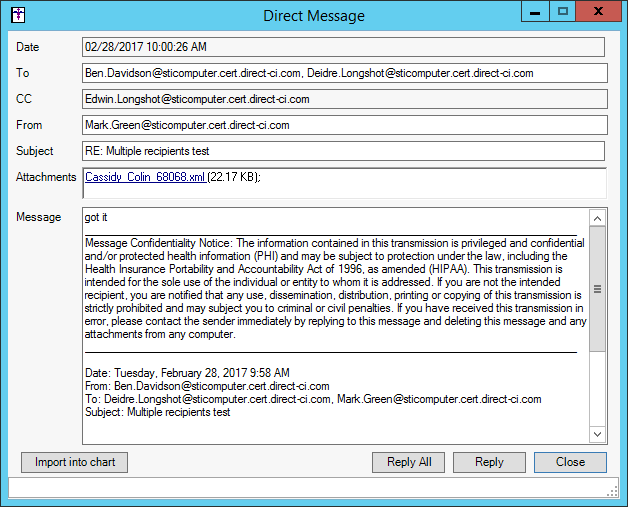Click the Attachments label
This screenshot has height=507, width=628.
[46, 177]
